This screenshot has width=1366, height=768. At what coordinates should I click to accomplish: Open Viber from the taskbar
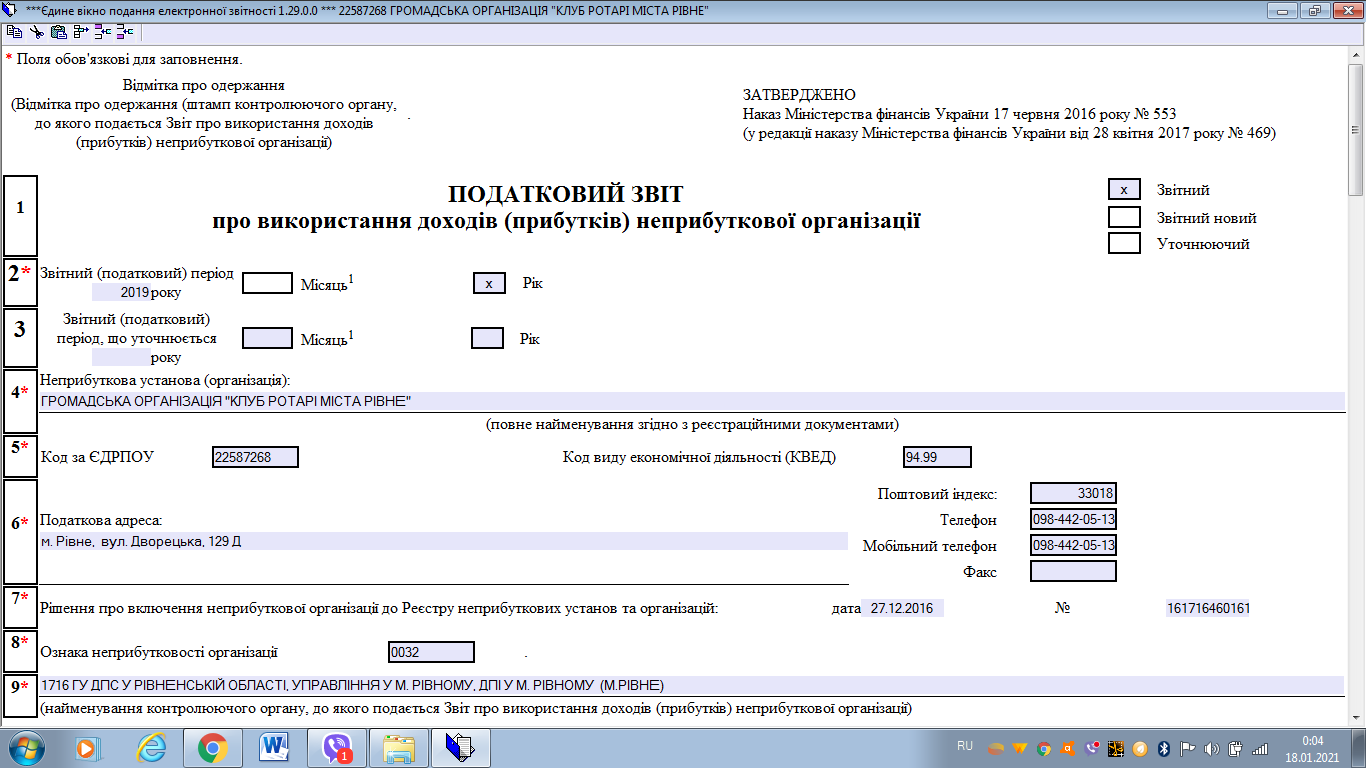[337, 747]
